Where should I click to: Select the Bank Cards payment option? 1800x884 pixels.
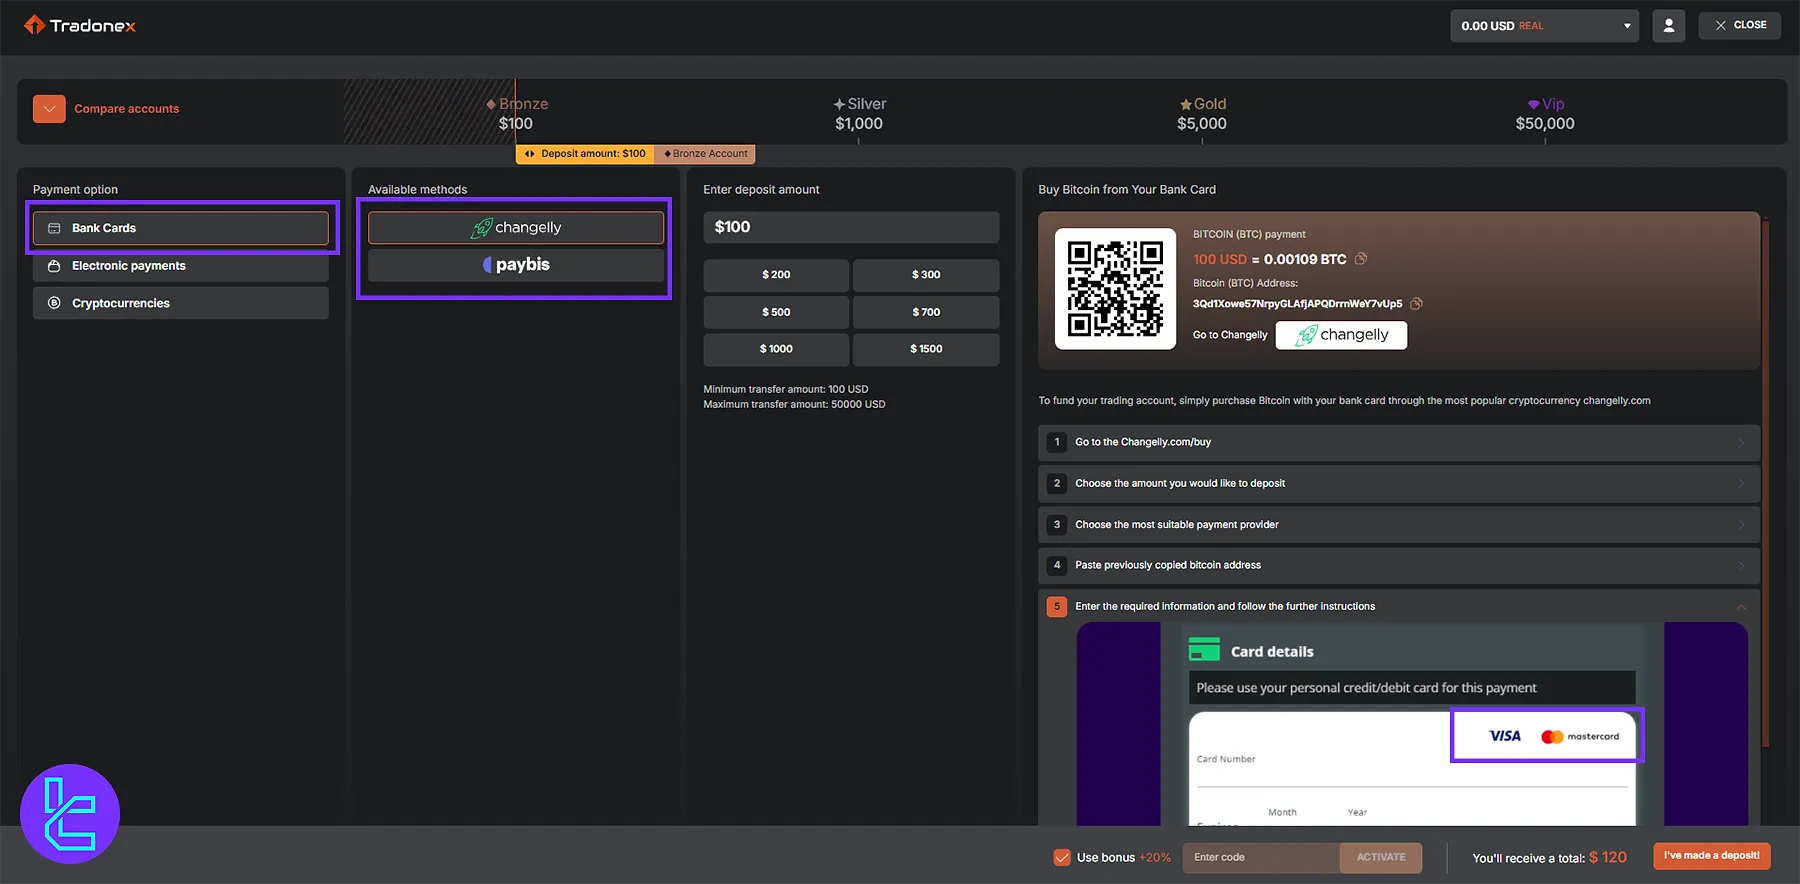point(181,228)
